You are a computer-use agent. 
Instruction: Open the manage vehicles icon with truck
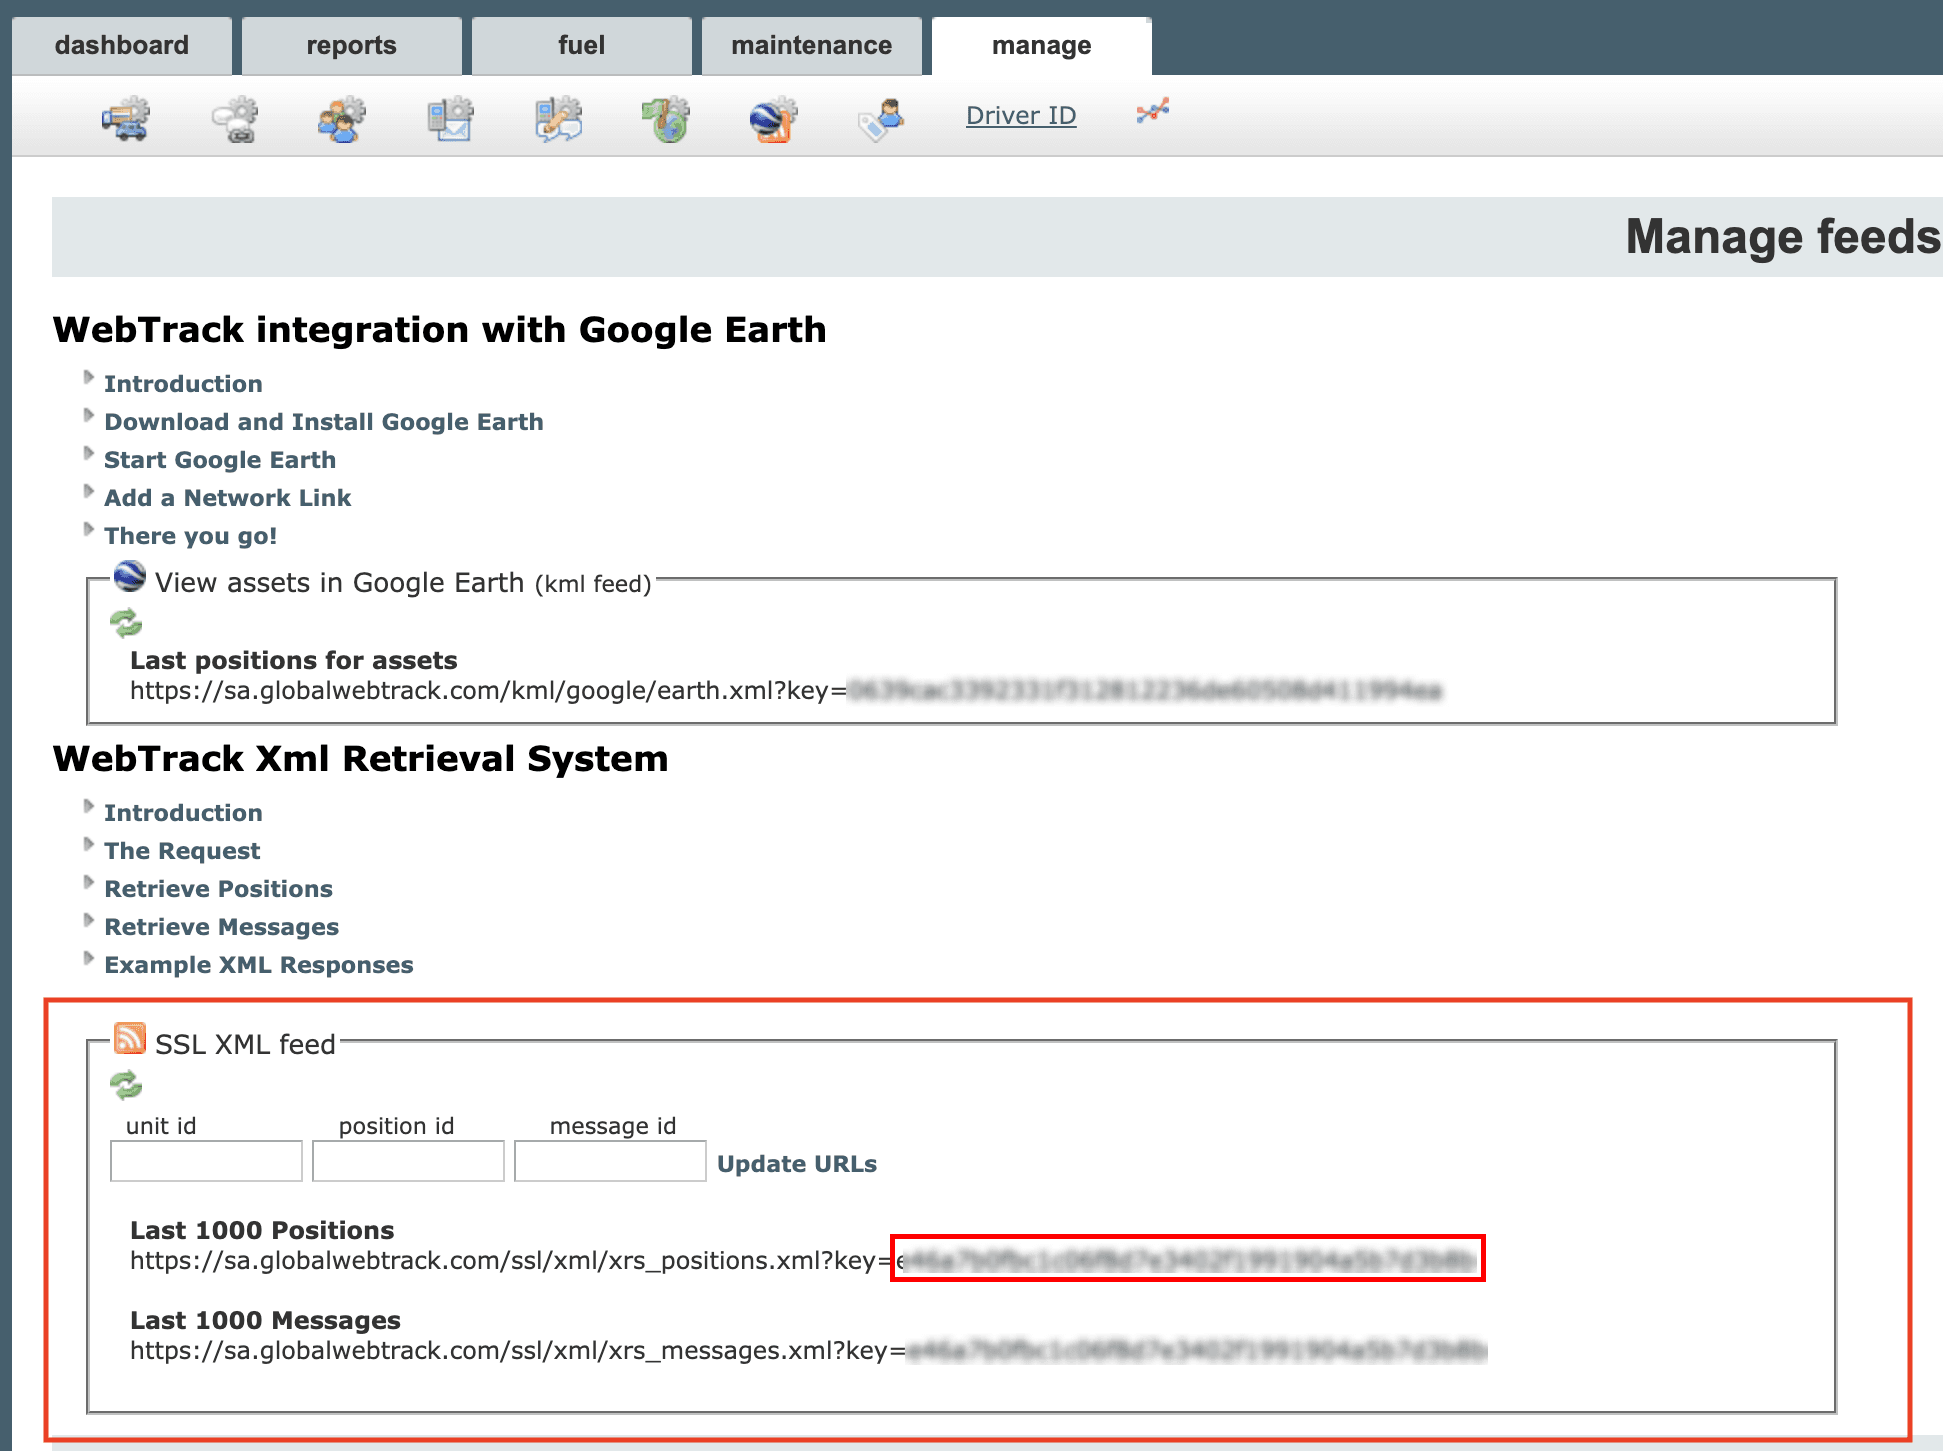click(126, 119)
